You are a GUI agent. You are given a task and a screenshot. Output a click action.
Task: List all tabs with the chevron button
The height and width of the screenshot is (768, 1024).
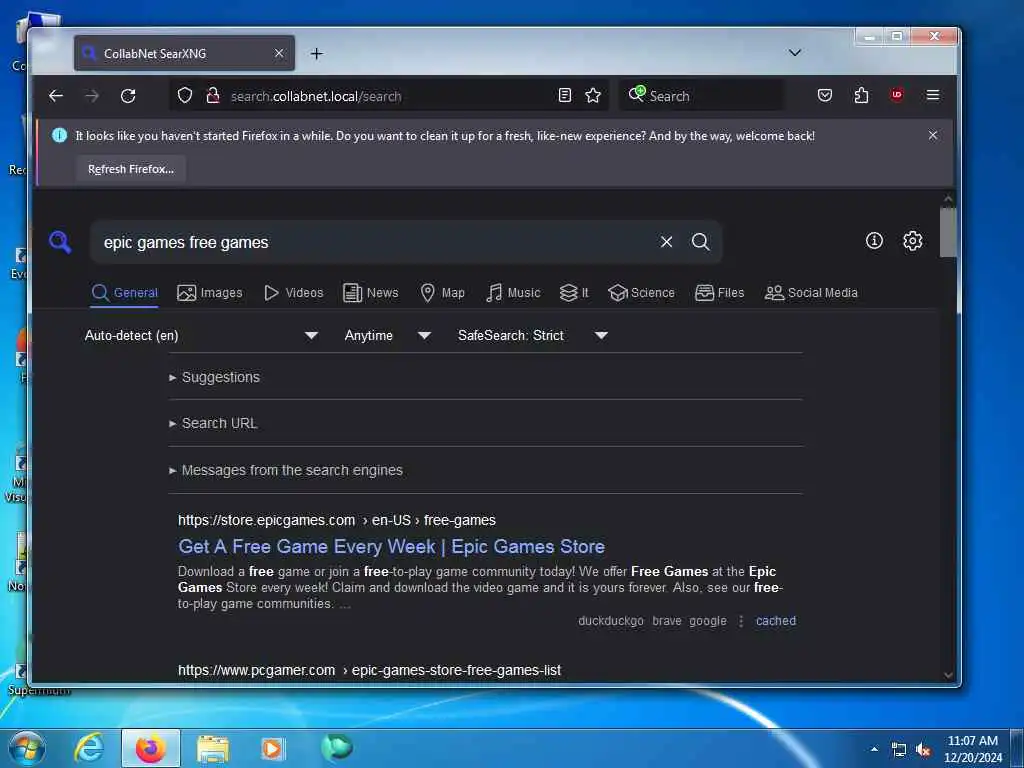point(795,53)
